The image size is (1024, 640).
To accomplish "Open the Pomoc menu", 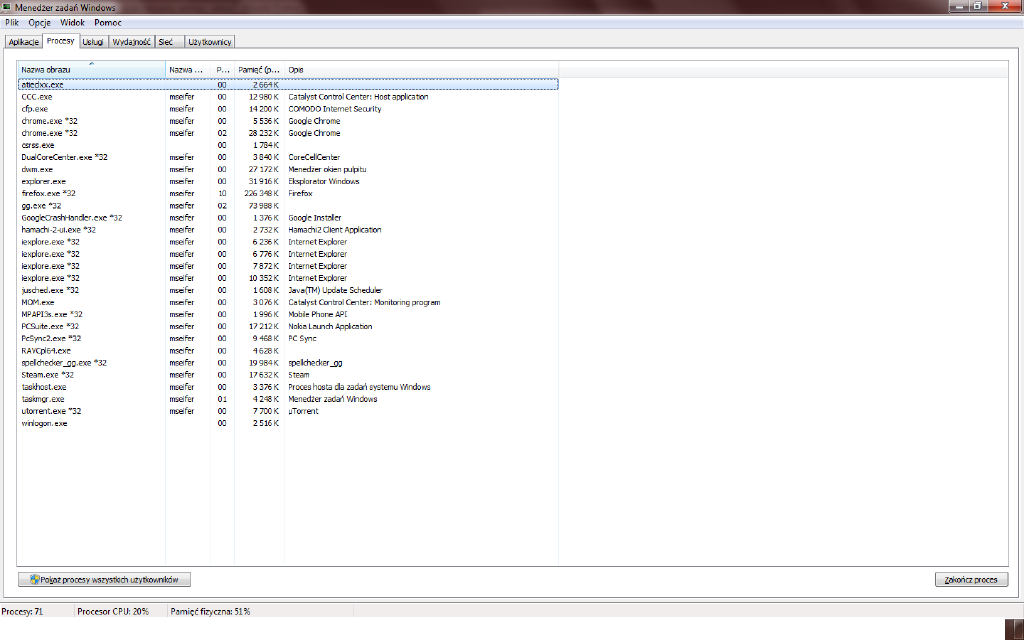I will click(x=108, y=23).
